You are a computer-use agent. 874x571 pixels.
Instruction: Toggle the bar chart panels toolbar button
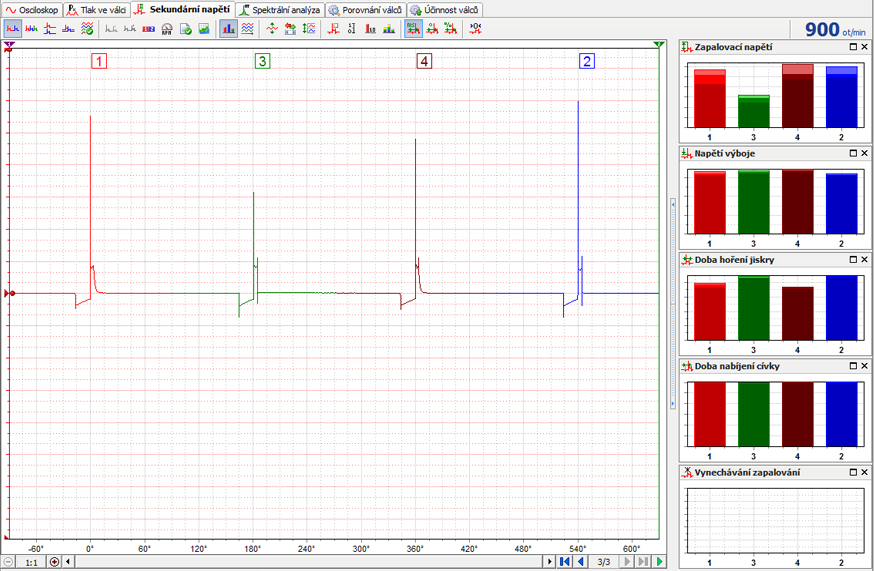(229, 29)
